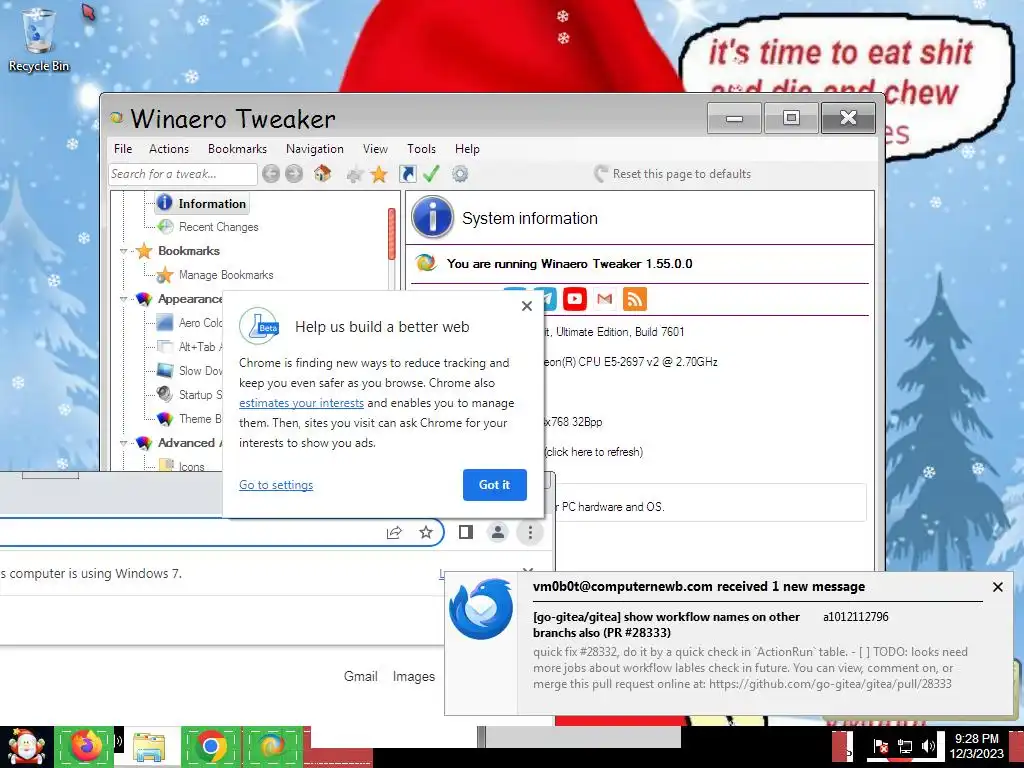Click the Back navigation arrow in Winaero toolbar

point(271,174)
